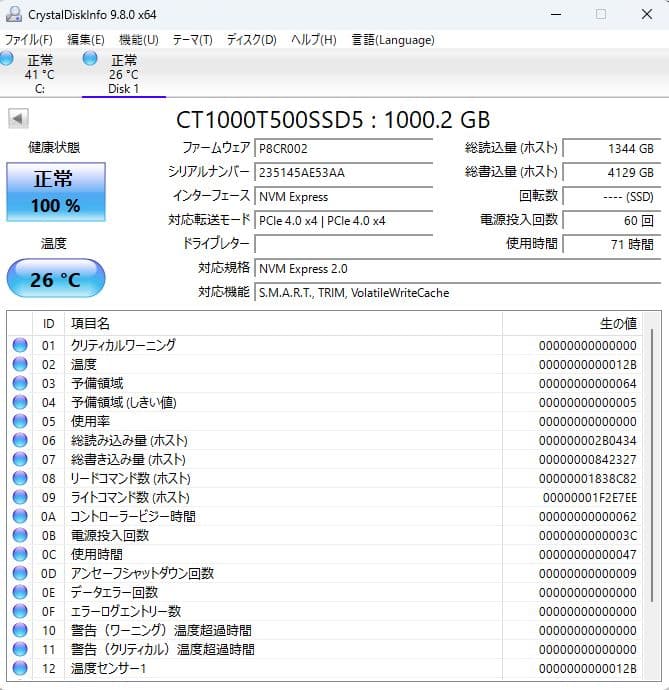The image size is (669, 690).
Task: Click the status orb for ID 10 警告 (ワーニング) 温度超過時間
Action: tap(20, 630)
